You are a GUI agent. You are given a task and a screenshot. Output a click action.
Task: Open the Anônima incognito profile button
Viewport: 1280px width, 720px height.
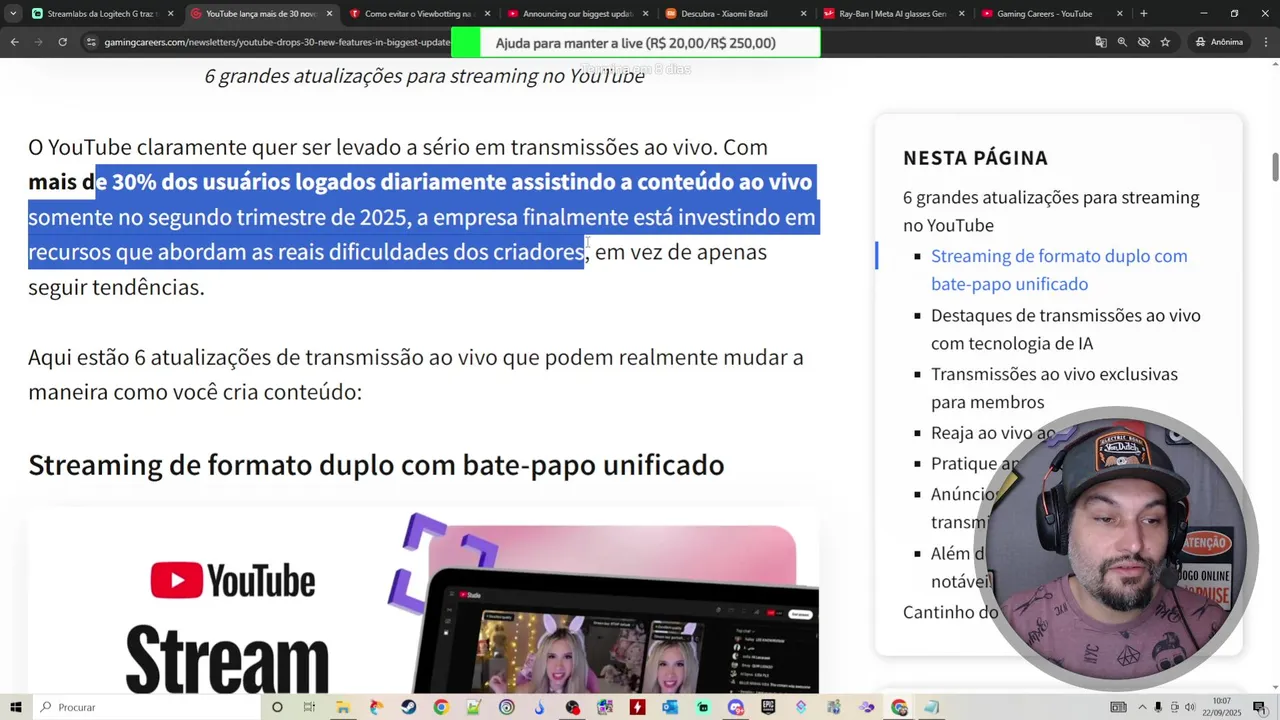click(x=1219, y=42)
